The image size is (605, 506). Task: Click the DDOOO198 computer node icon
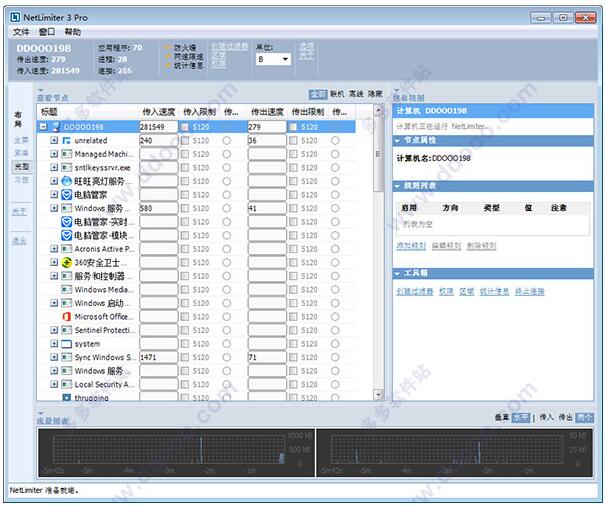pos(55,127)
